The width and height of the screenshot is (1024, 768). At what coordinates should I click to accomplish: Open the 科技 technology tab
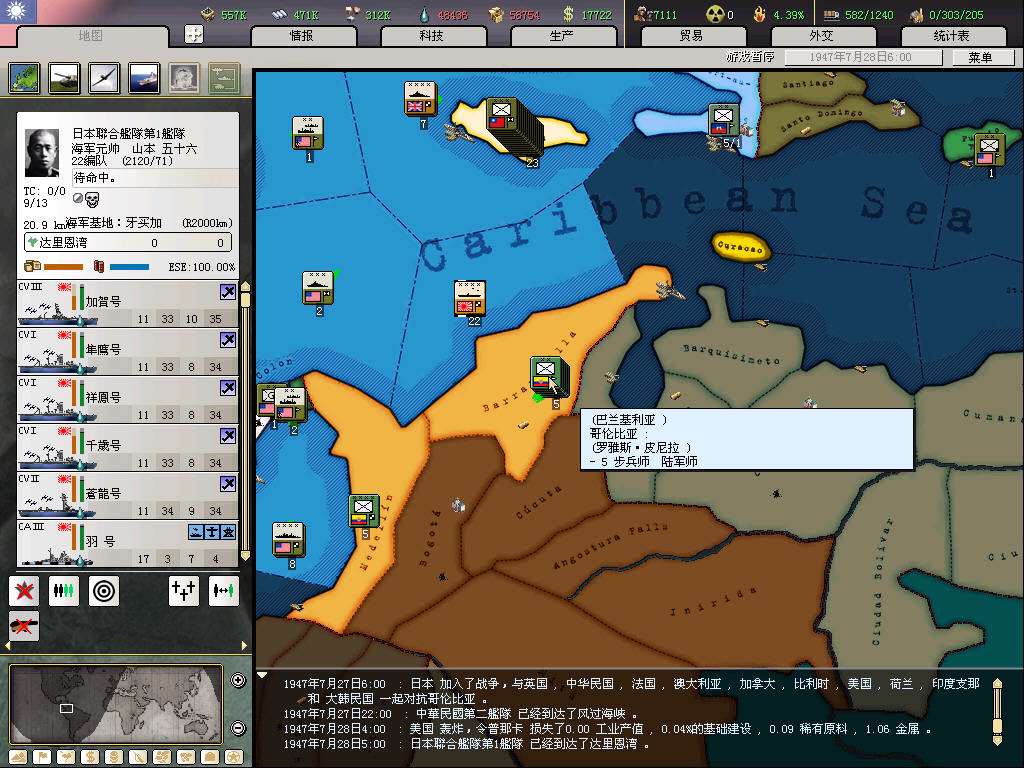tap(432, 36)
